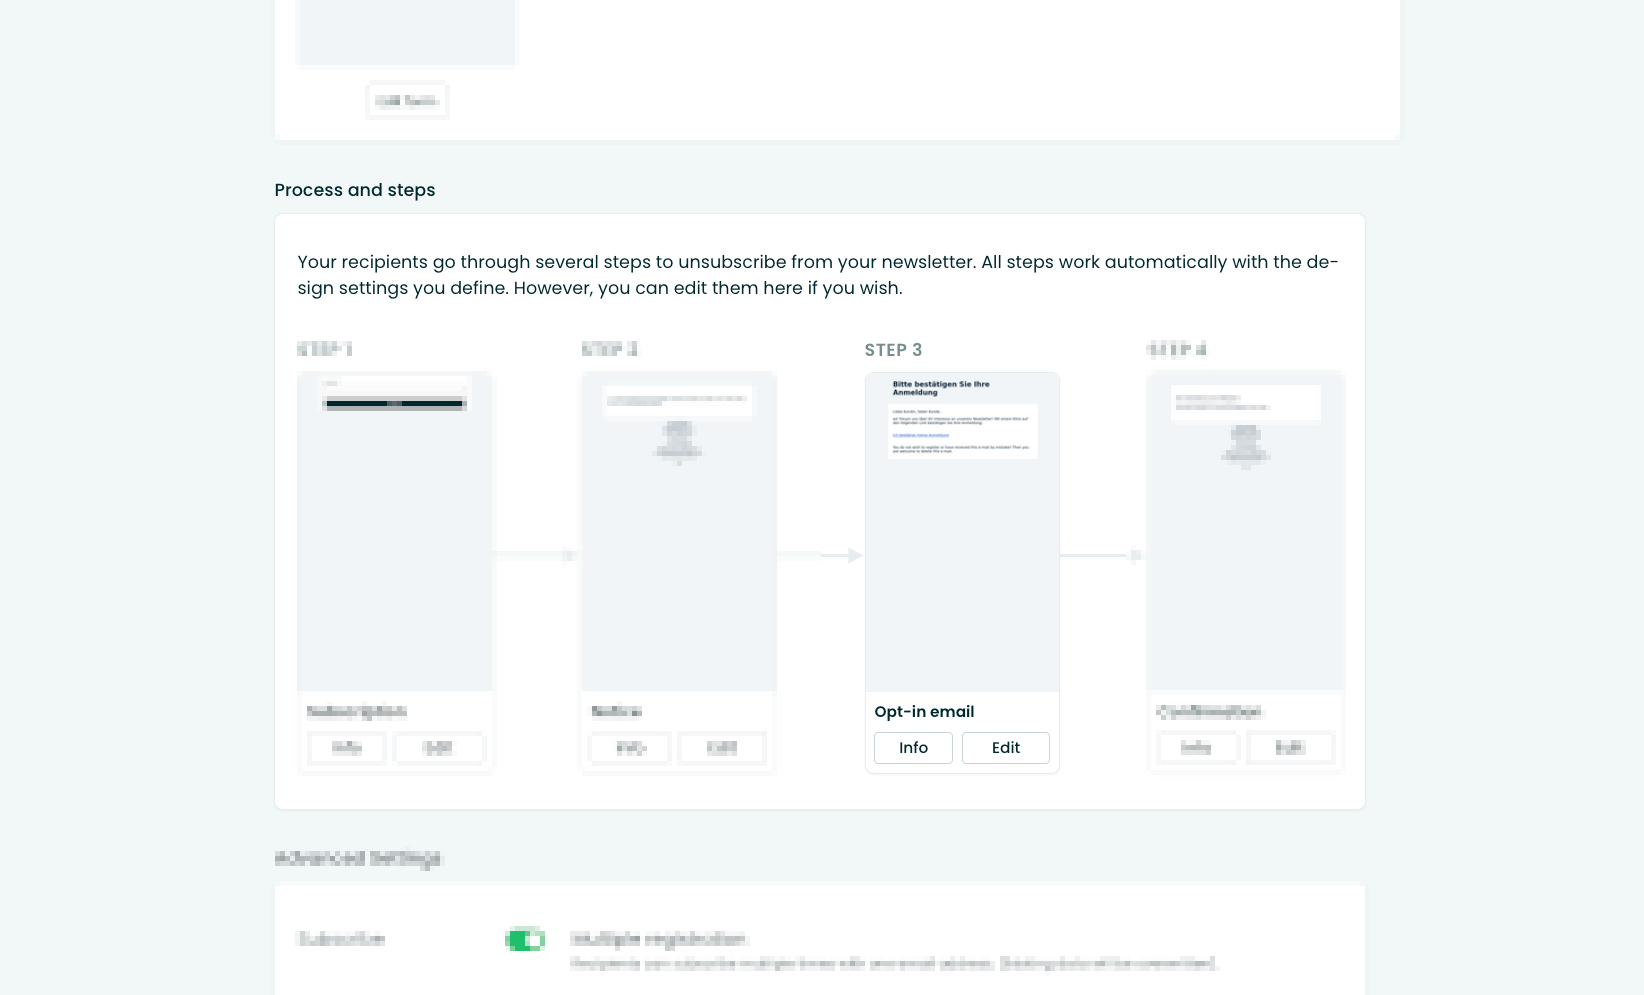Click the Edit button under Step 2

tap(721, 748)
